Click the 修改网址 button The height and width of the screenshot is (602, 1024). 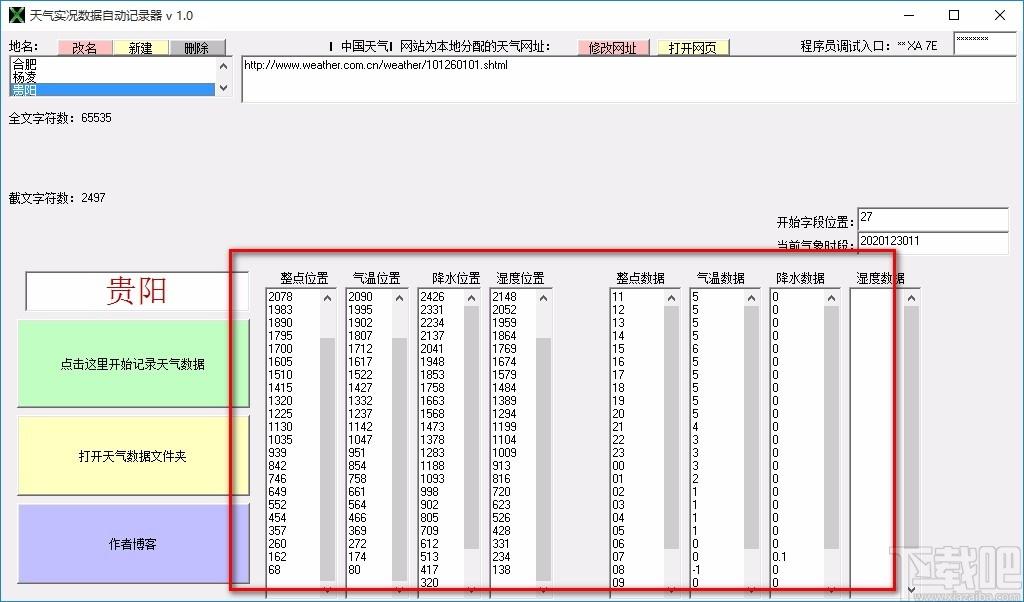click(613, 48)
